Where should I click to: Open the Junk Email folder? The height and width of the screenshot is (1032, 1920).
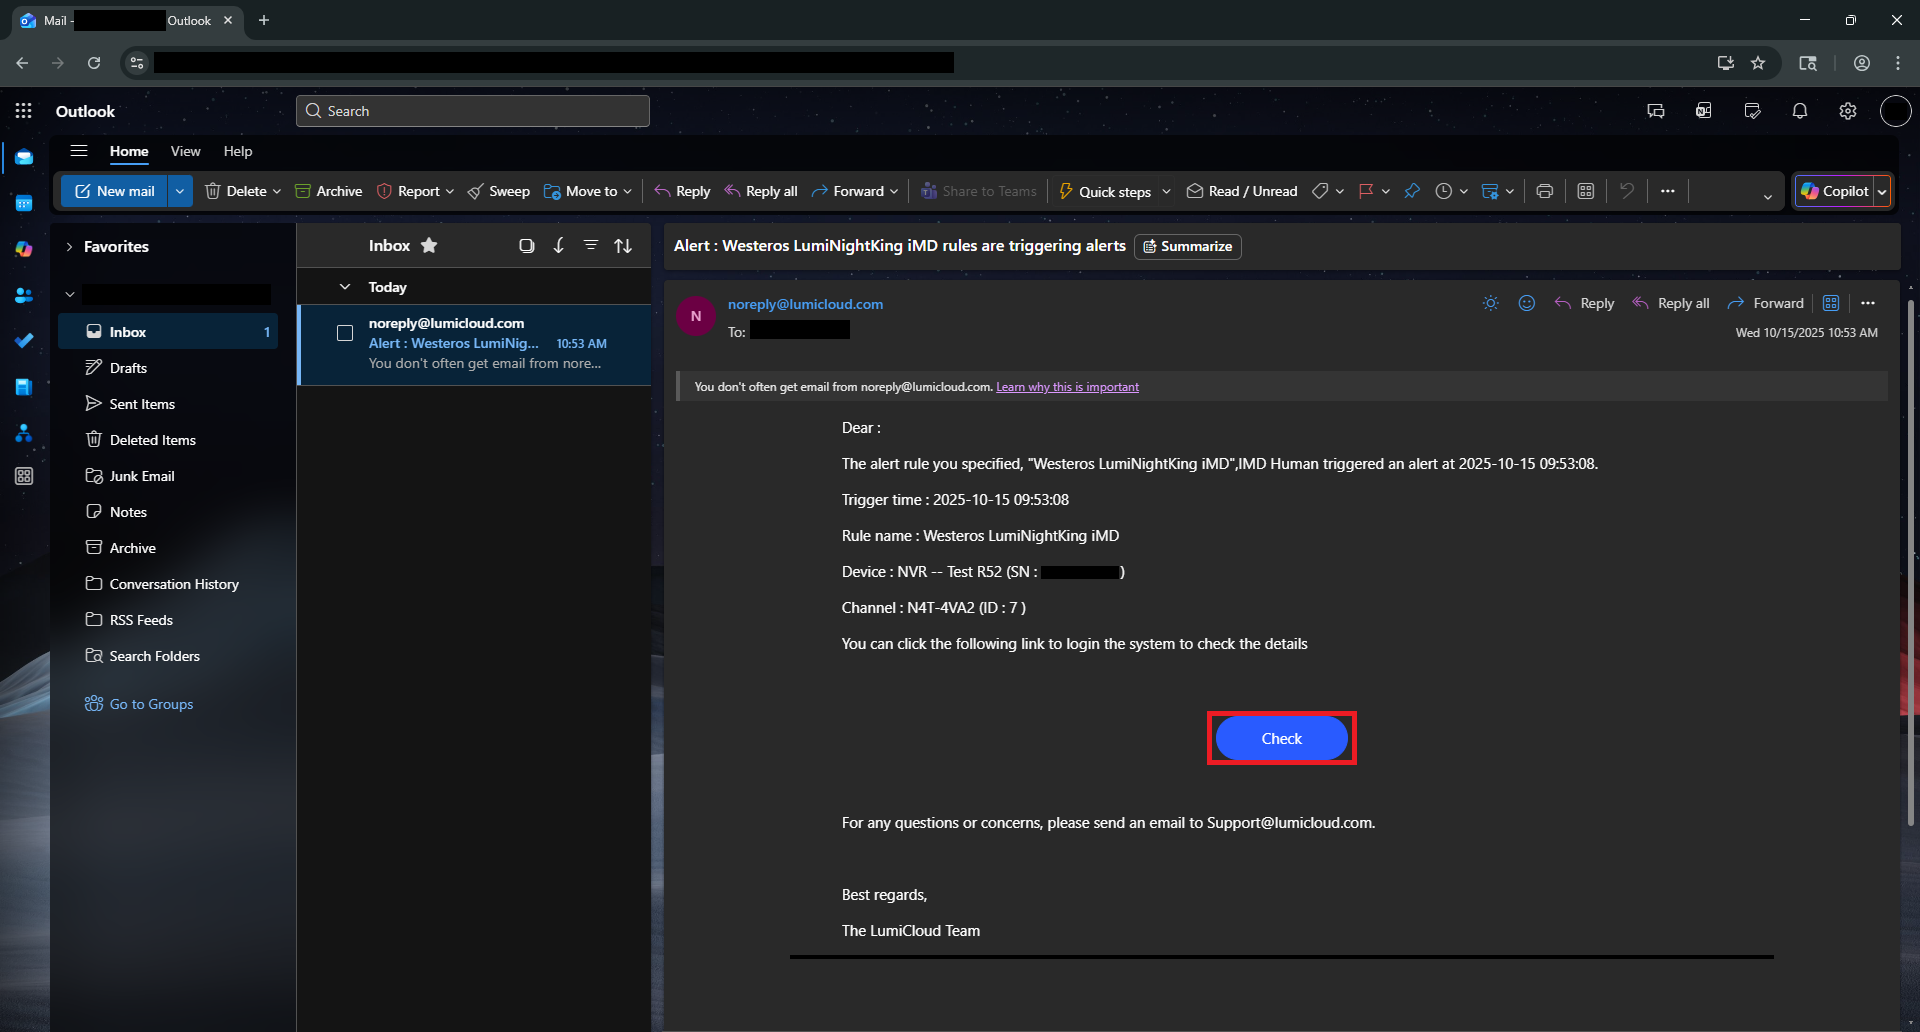click(142, 476)
